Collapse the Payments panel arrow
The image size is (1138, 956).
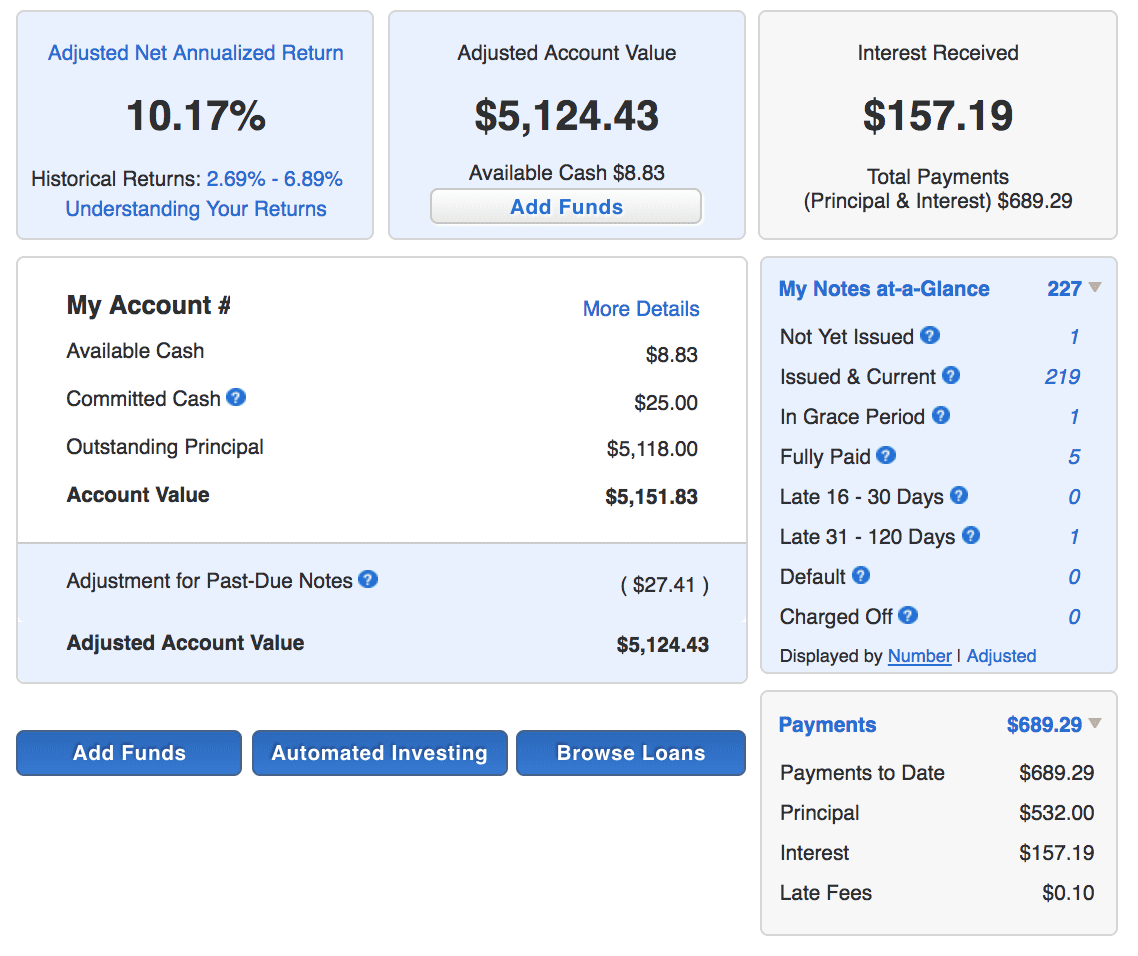tap(1095, 723)
